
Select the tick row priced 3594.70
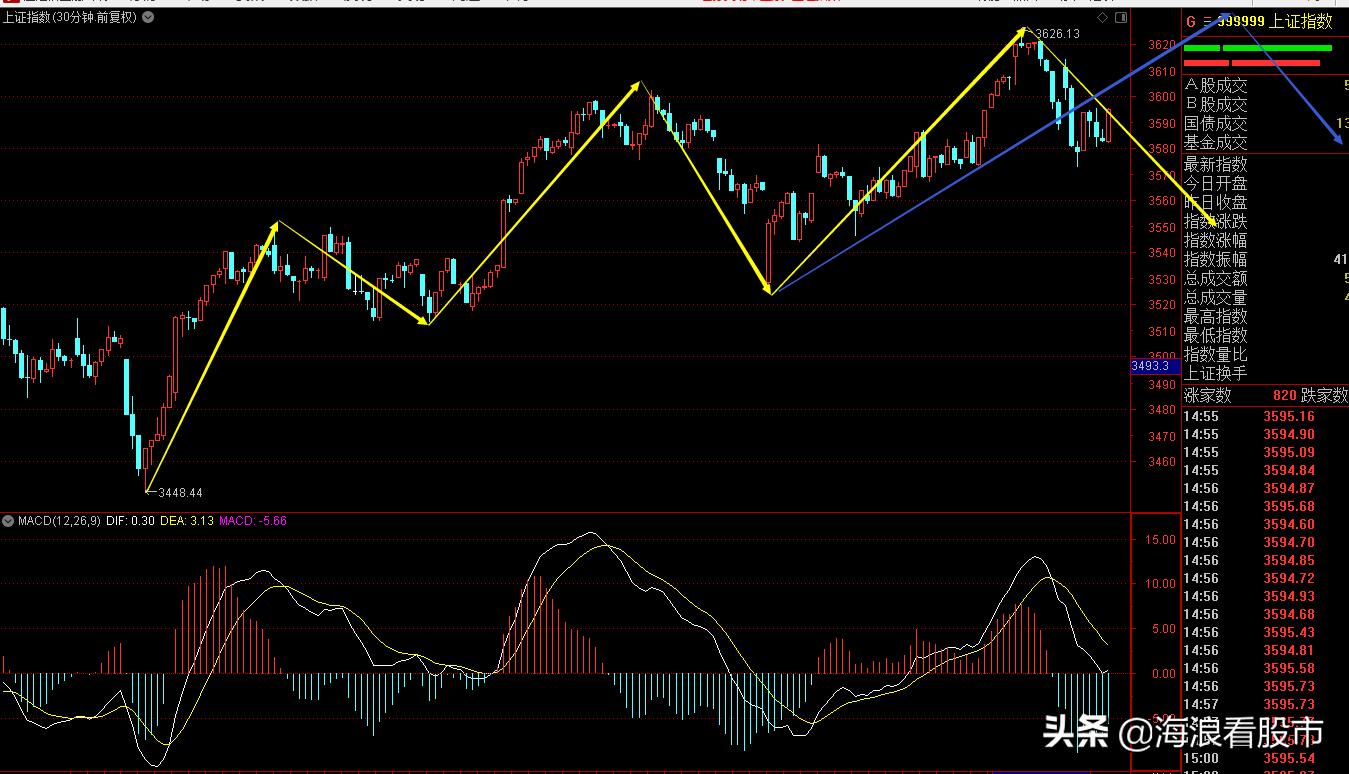tap(1266, 542)
